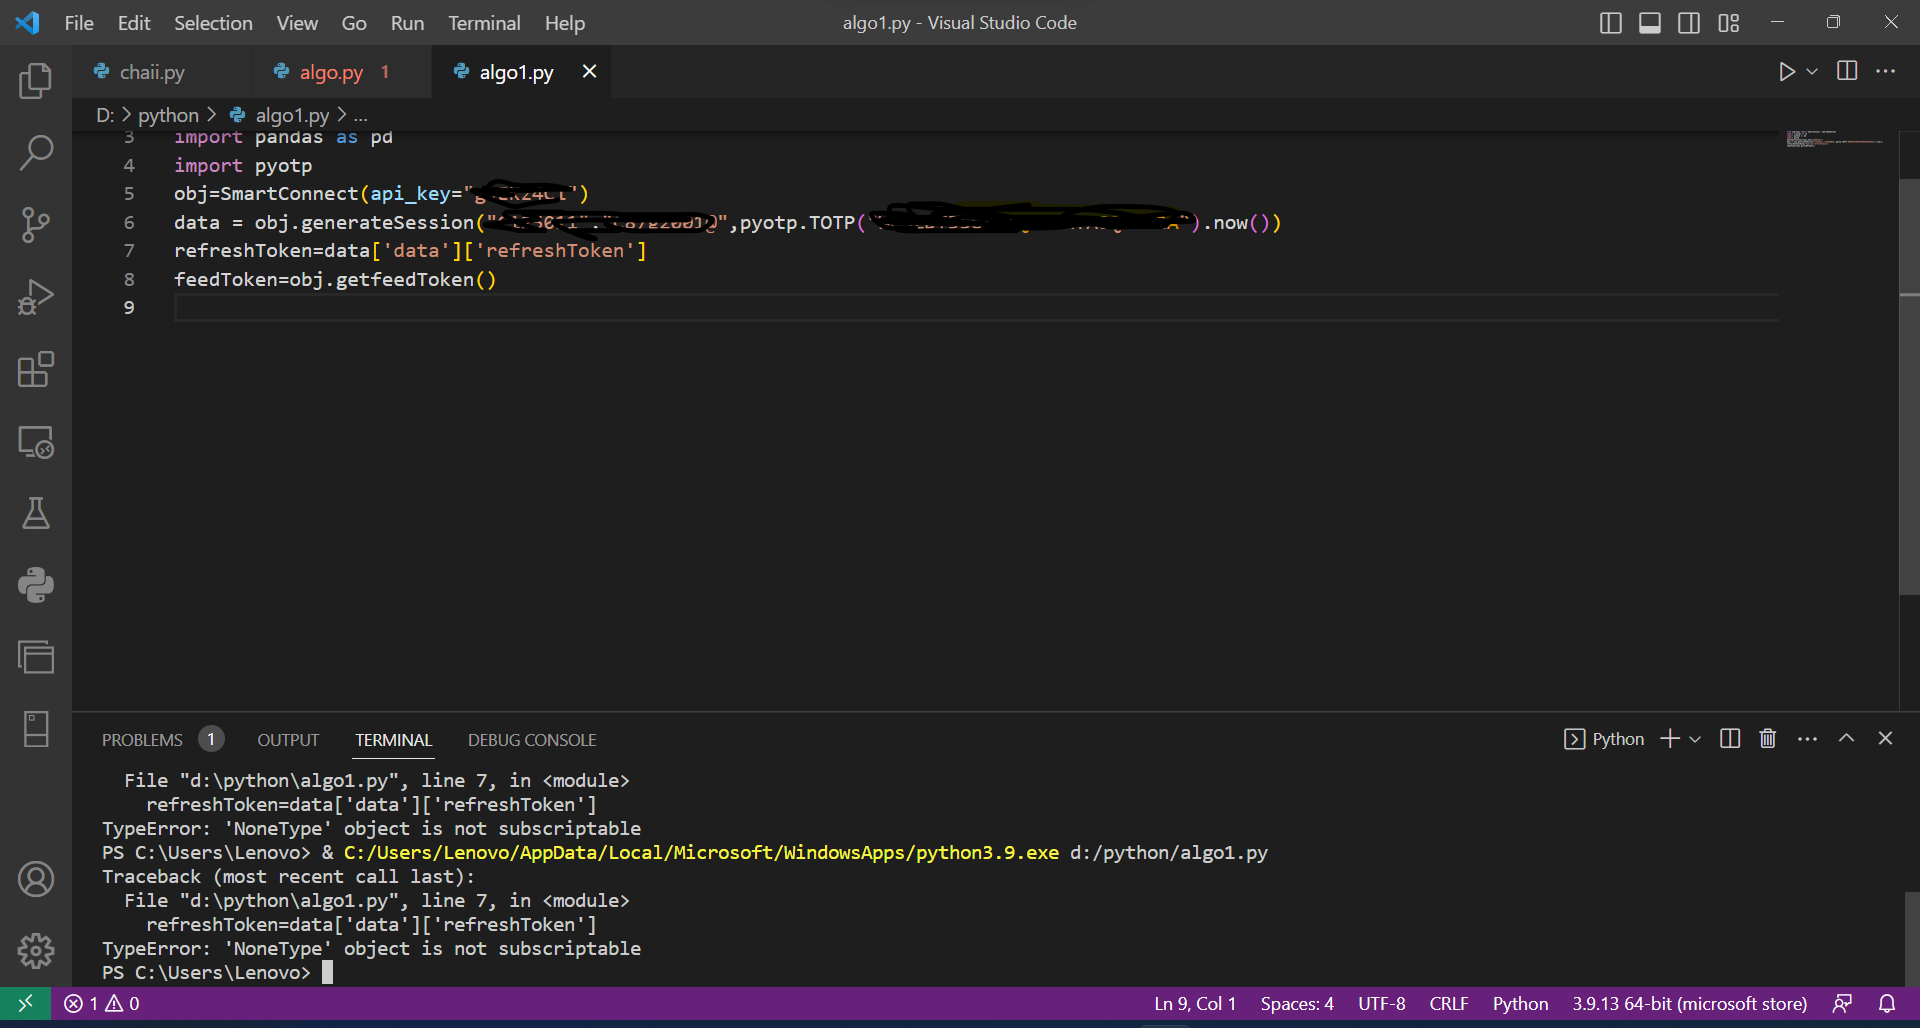The width and height of the screenshot is (1920, 1028).
Task: Open the Accounts menu
Action: [x=36, y=879]
